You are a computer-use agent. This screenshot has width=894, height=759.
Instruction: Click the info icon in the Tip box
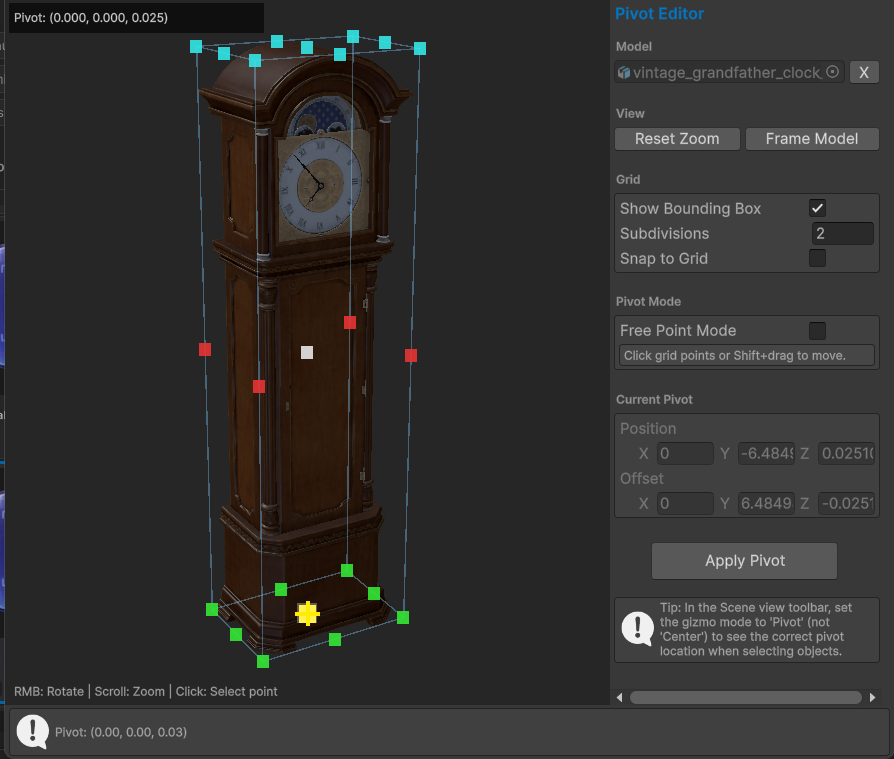(x=637, y=629)
